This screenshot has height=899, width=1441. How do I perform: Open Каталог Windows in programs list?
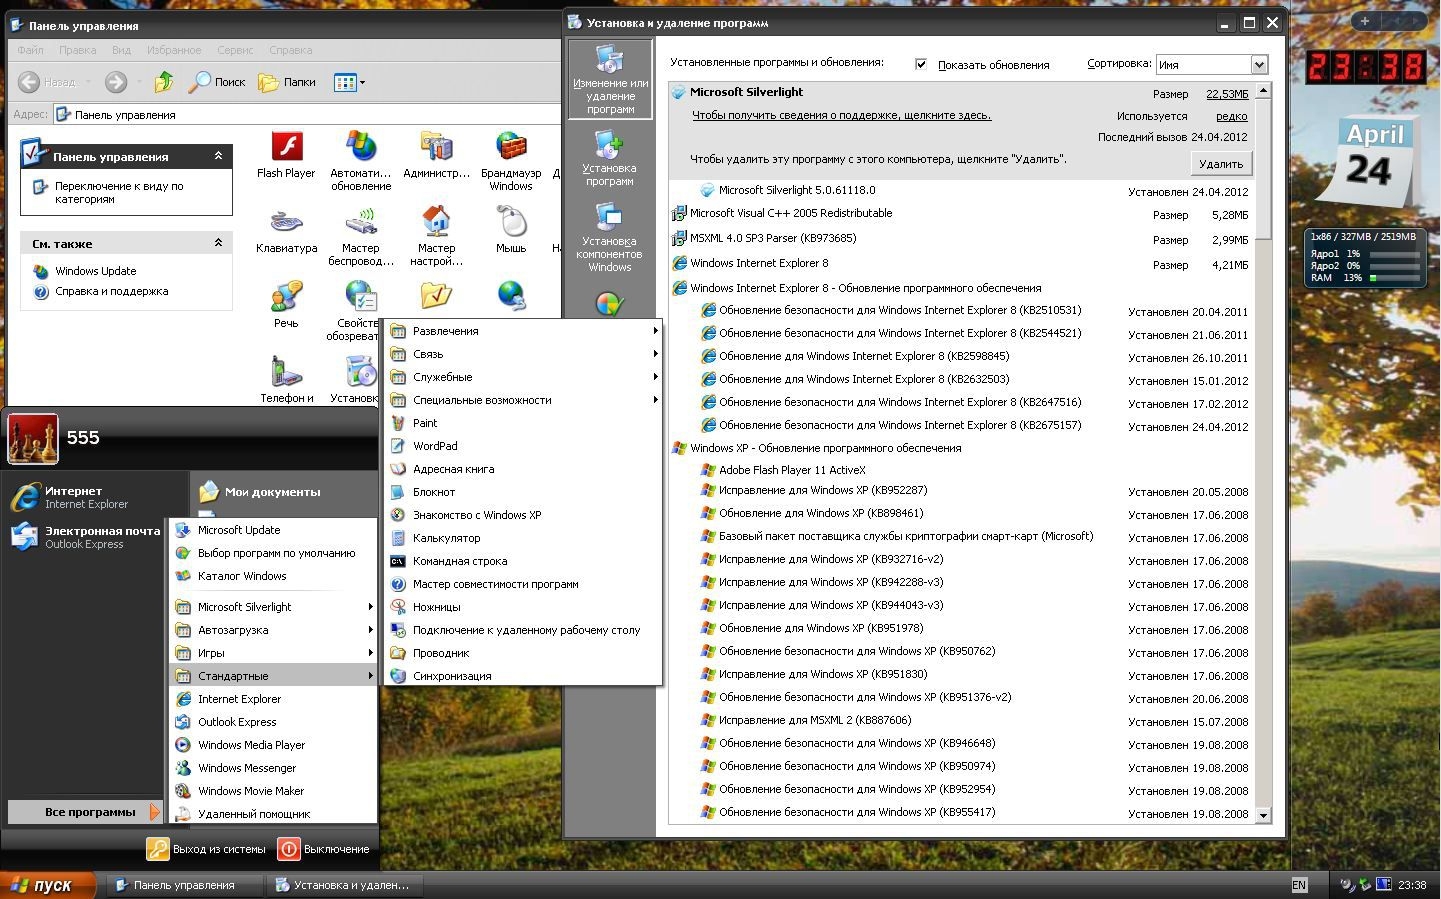(x=274, y=576)
